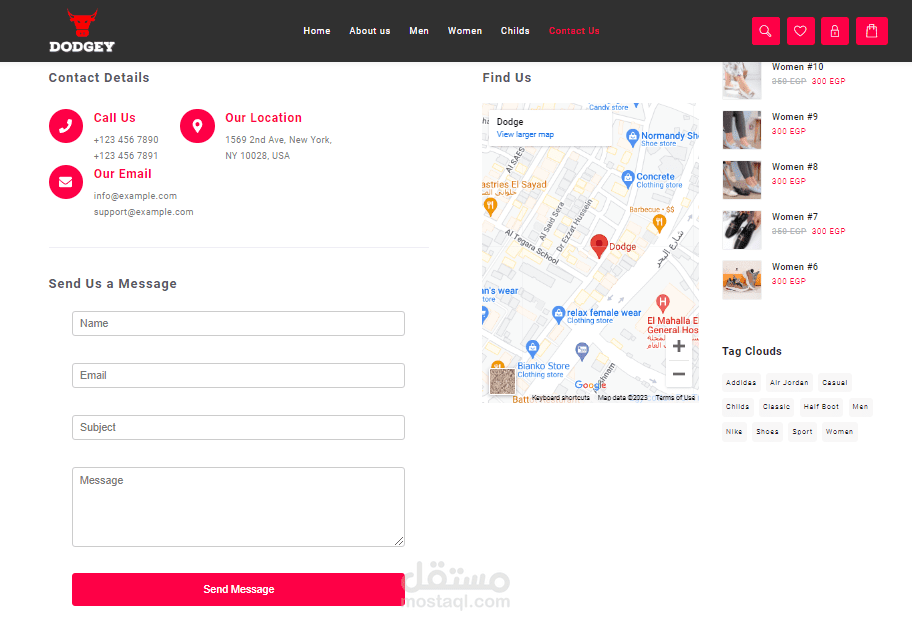Zoom out on the map

pyautogui.click(x=678, y=374)
